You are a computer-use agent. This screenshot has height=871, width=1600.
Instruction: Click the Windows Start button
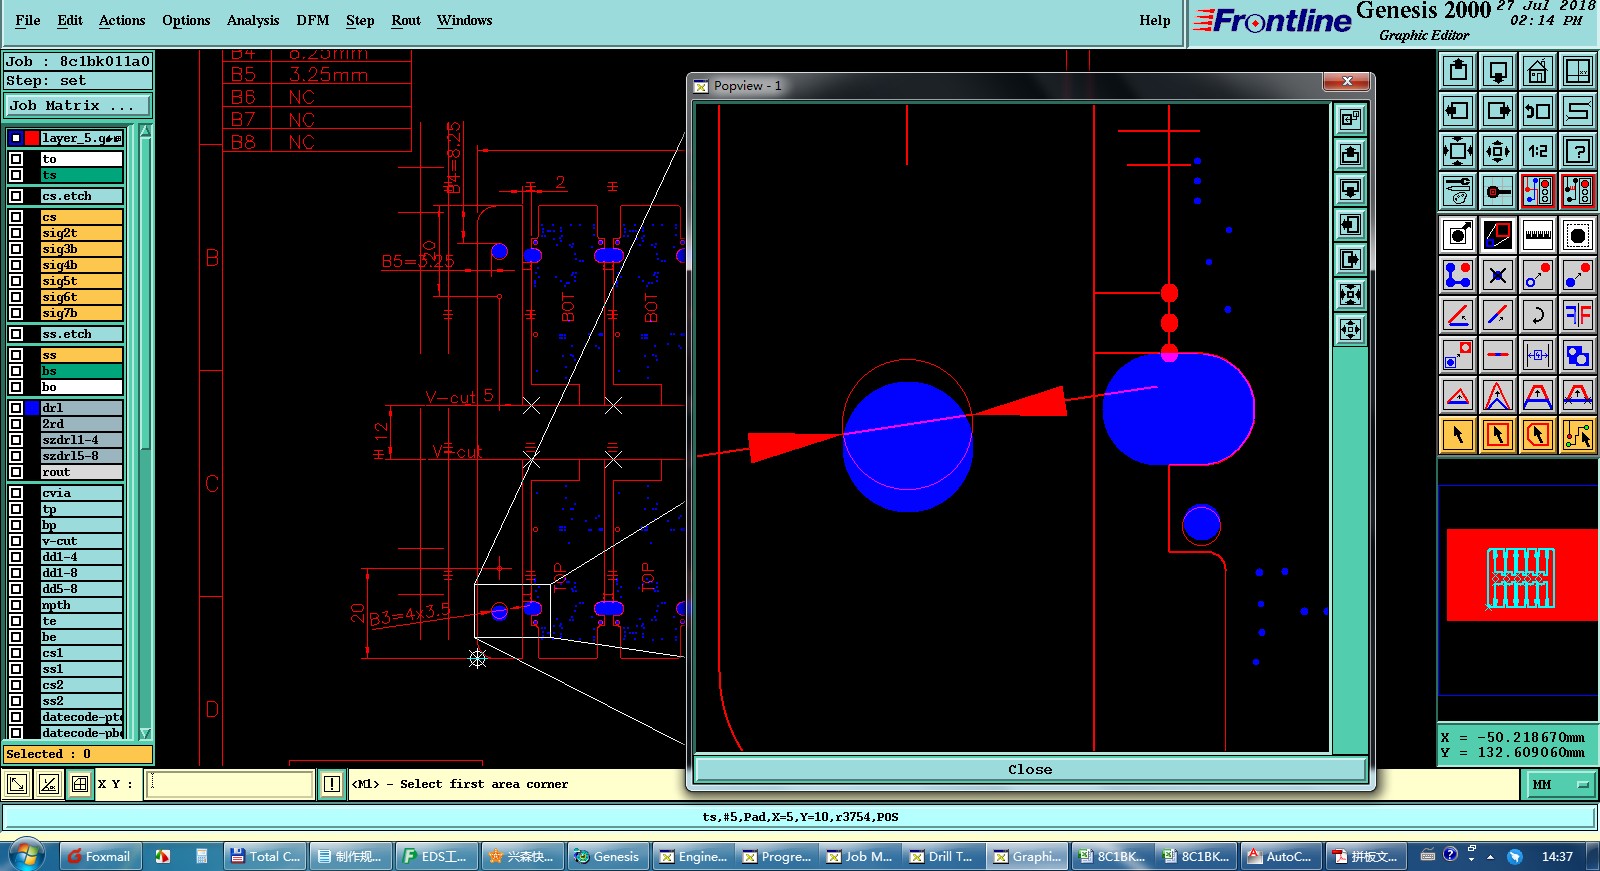click(26, 856)
